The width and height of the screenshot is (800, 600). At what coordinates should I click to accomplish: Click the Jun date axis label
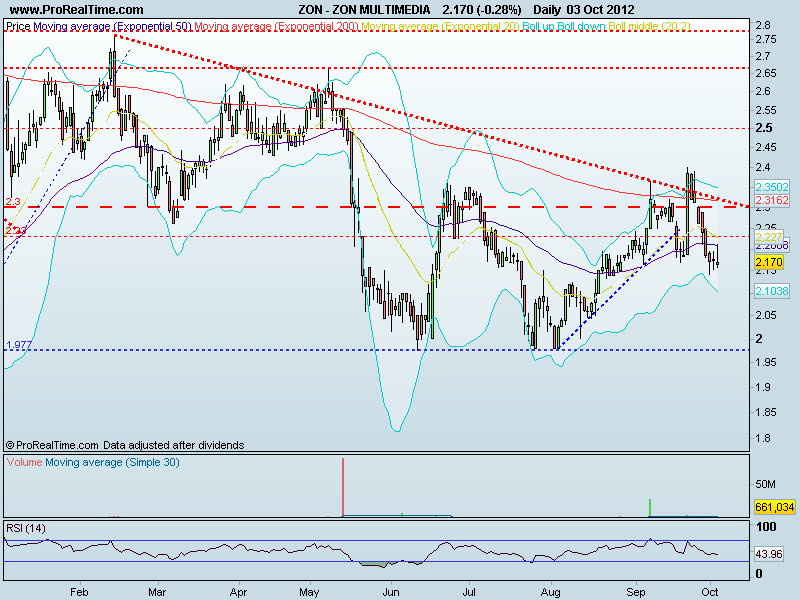(391, 592)
